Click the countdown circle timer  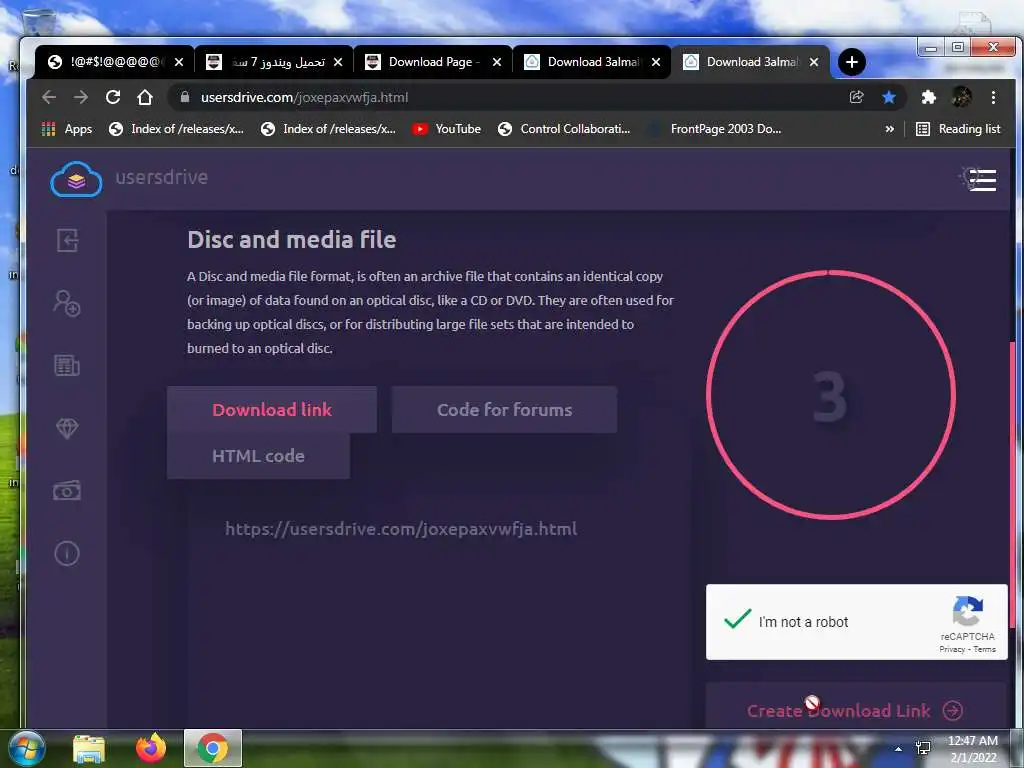tap(831, 394)
